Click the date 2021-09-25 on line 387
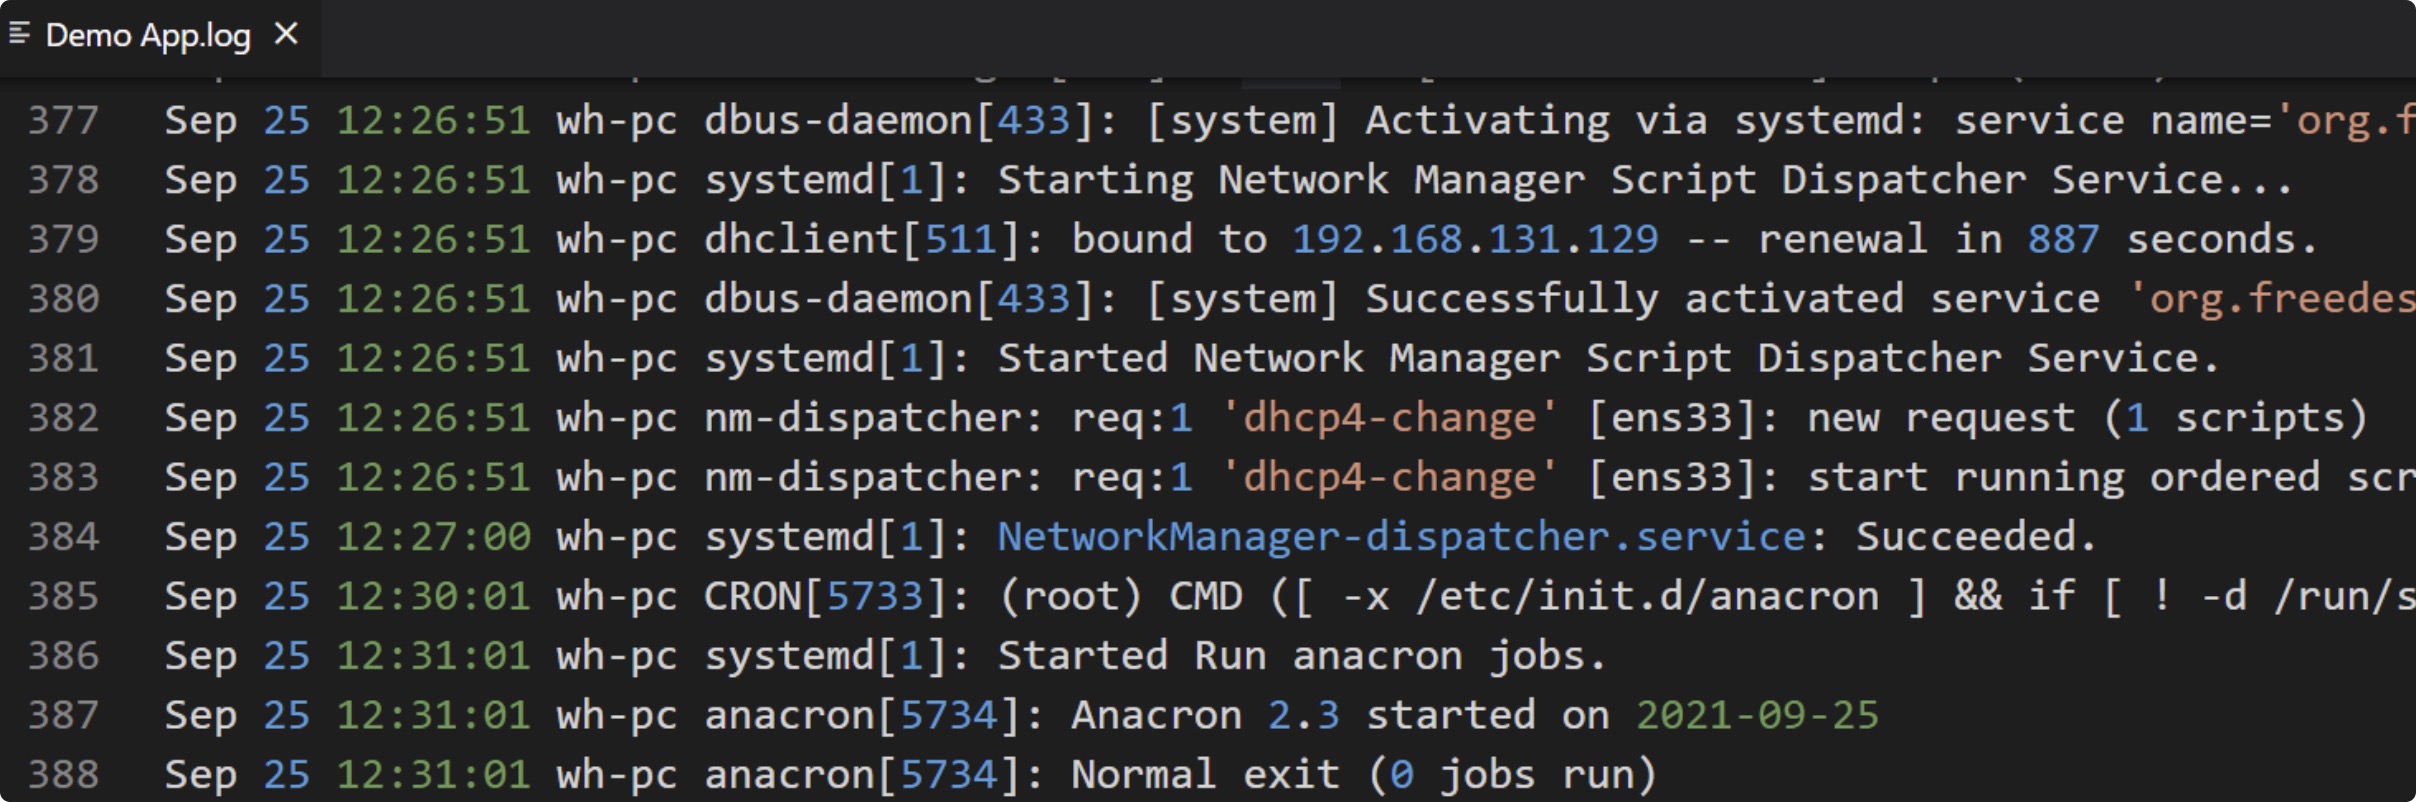The height and width of the screenshot is (802, 2416). pyautogui.click(x=1757, y=716)
